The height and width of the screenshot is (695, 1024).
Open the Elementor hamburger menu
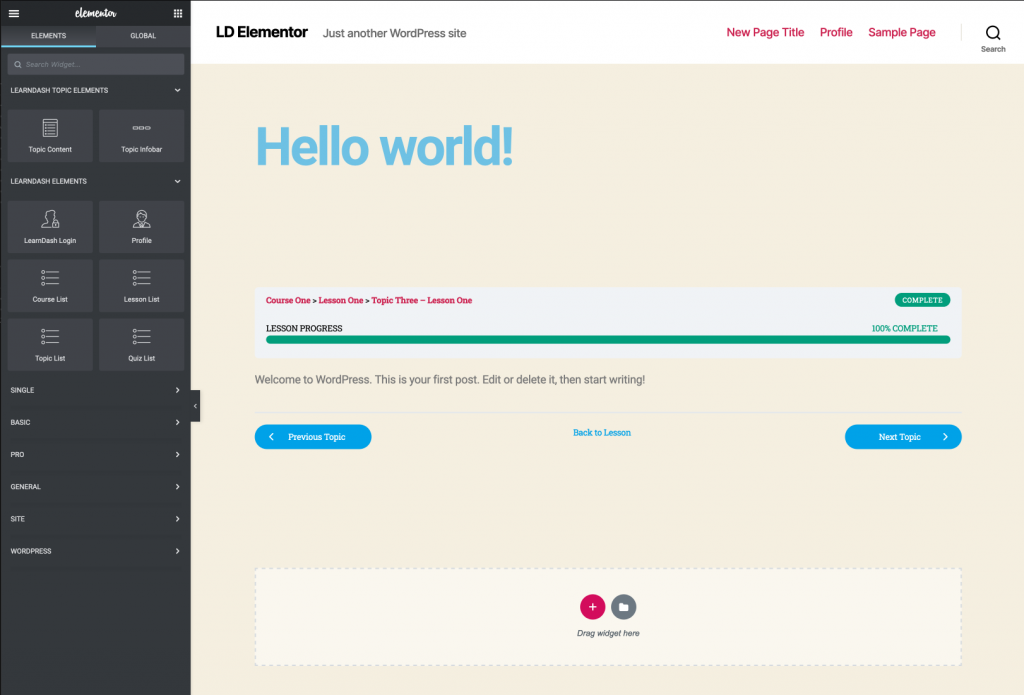pyautogui.click(x=14, y=14)
